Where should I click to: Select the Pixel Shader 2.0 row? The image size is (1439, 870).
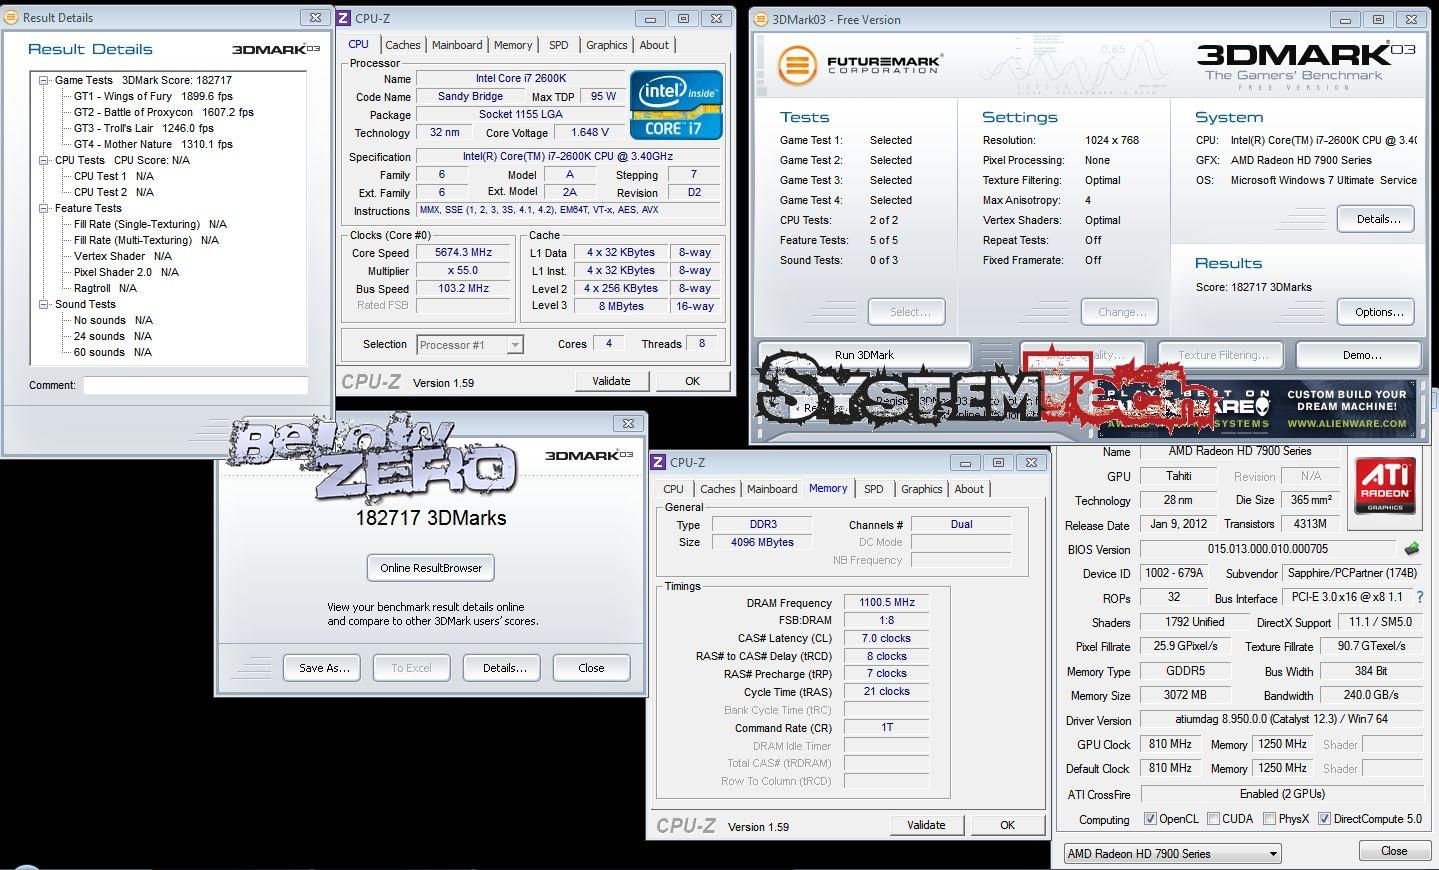coord(126,272)
